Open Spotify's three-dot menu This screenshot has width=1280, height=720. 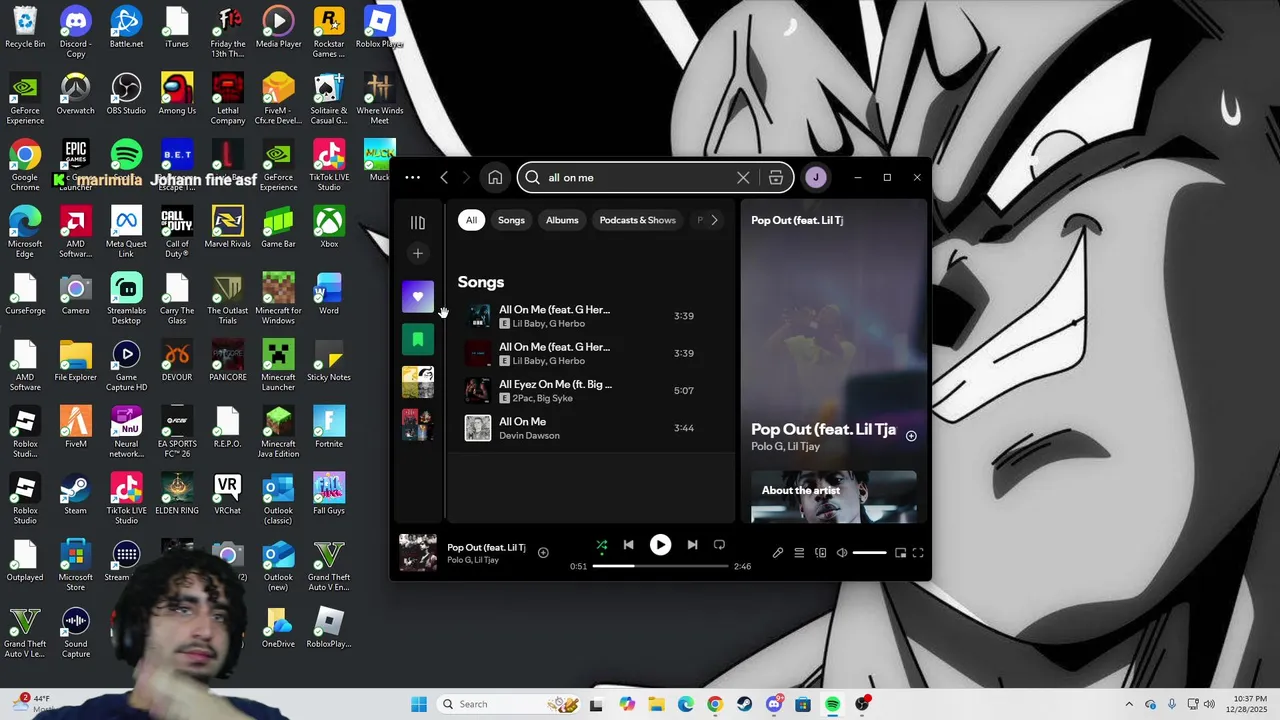point(412,178)
